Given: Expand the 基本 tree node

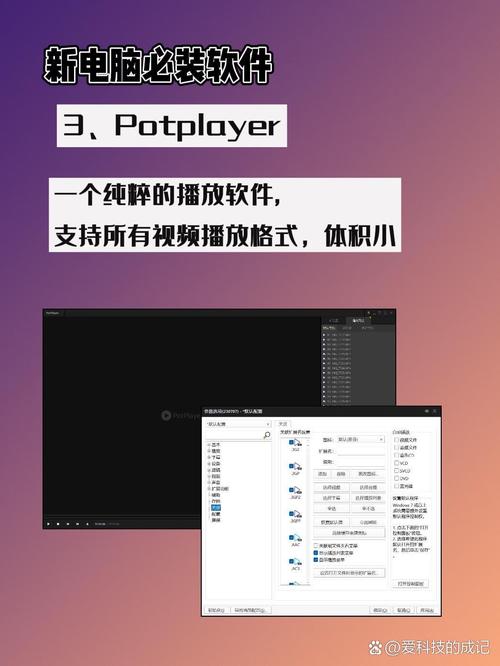Looking at the screenshot, I should click(x=209, y=445).
